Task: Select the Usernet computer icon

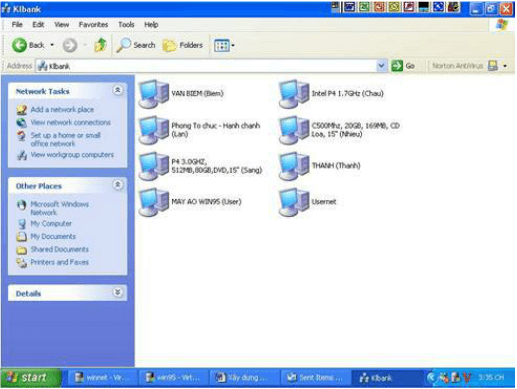Action: point(294,202)
